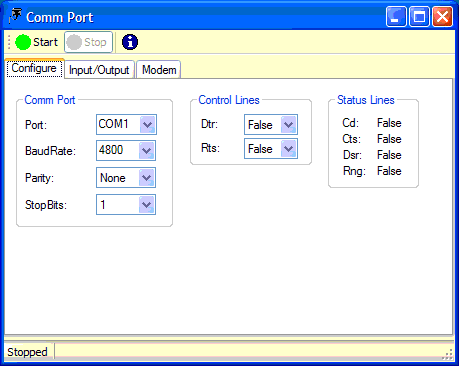459x366 pixels.
Task: Open the Rts dropdown arrow
Action: click(x=289, y=149)
